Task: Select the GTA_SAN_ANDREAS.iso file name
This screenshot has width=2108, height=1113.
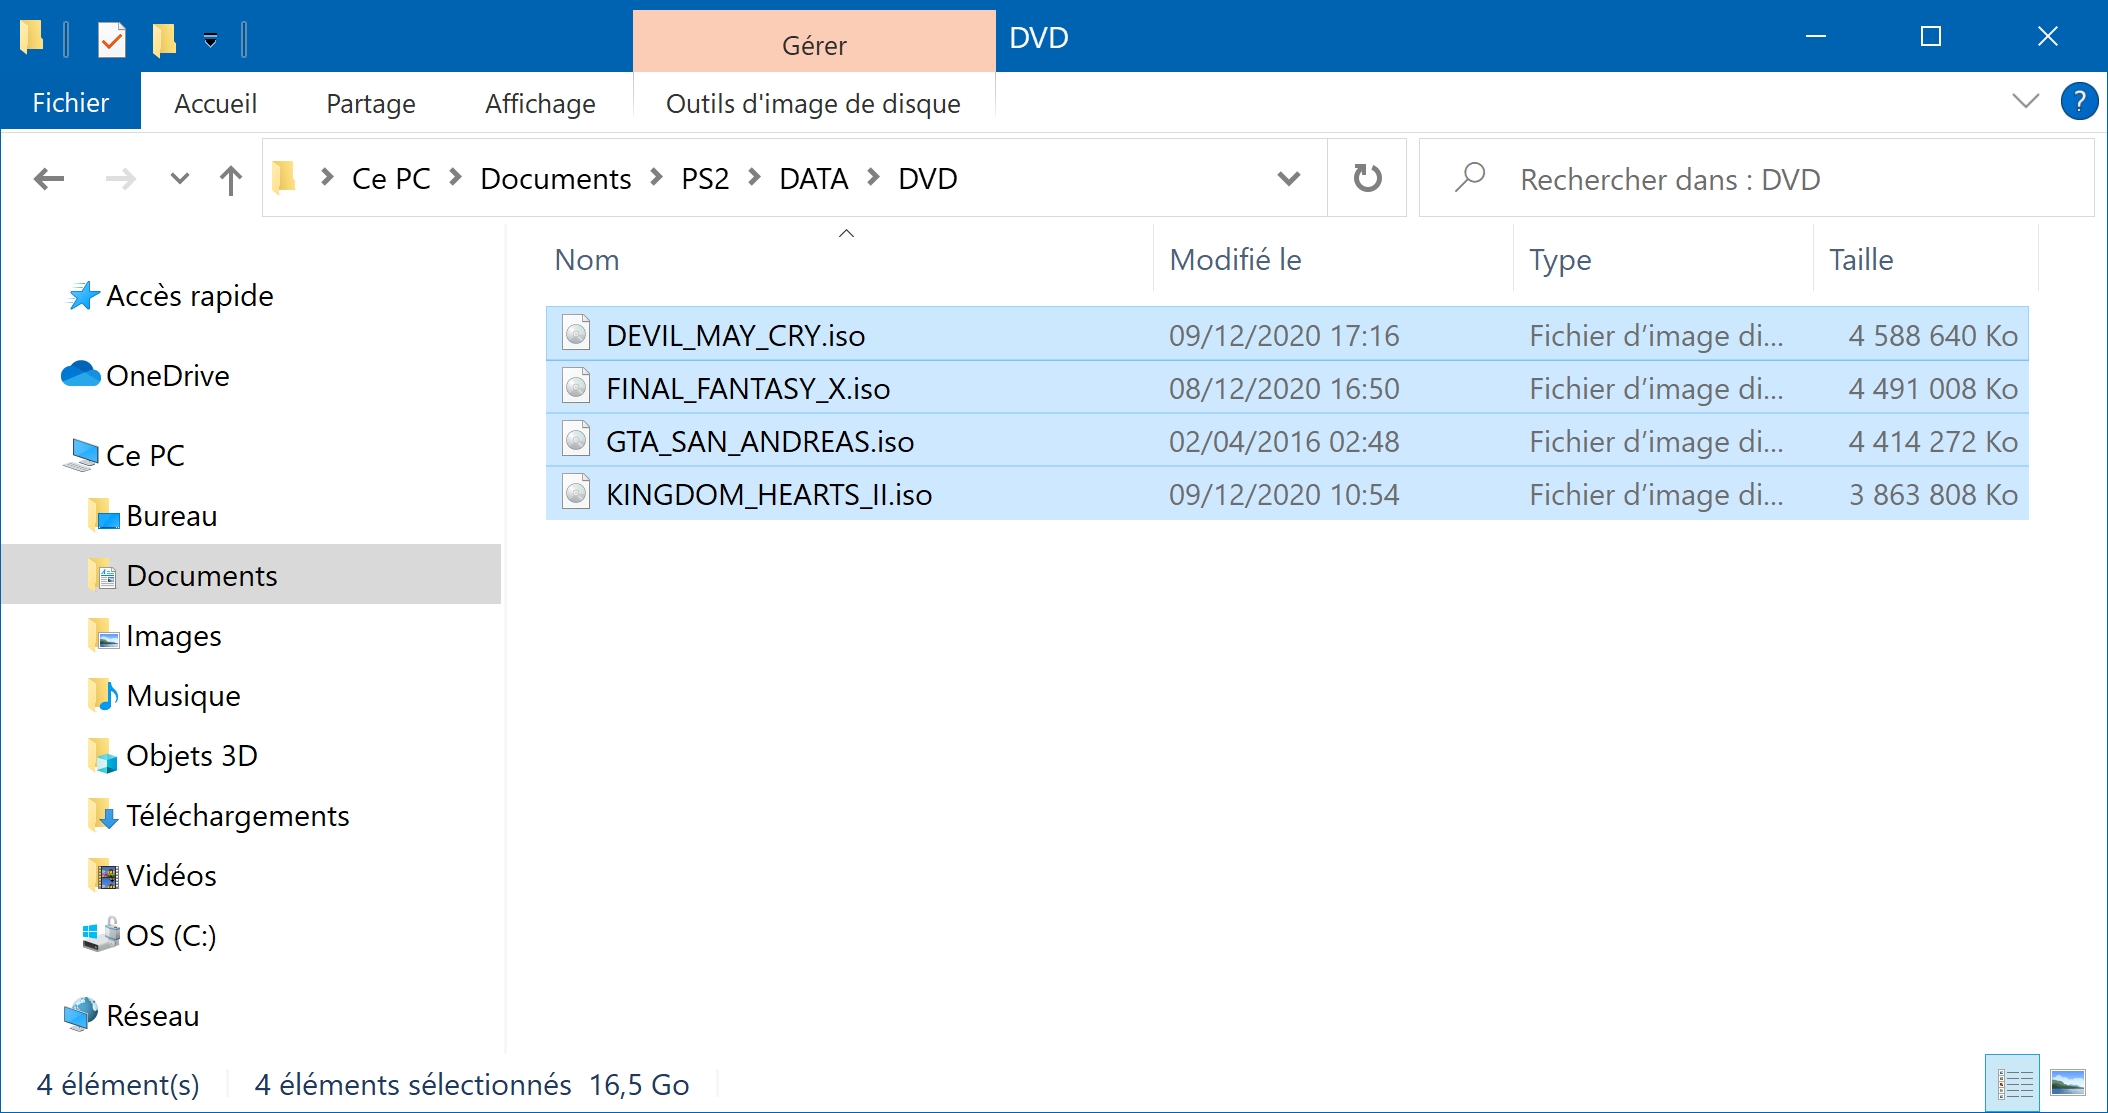Action: click(x=760, y=441)
